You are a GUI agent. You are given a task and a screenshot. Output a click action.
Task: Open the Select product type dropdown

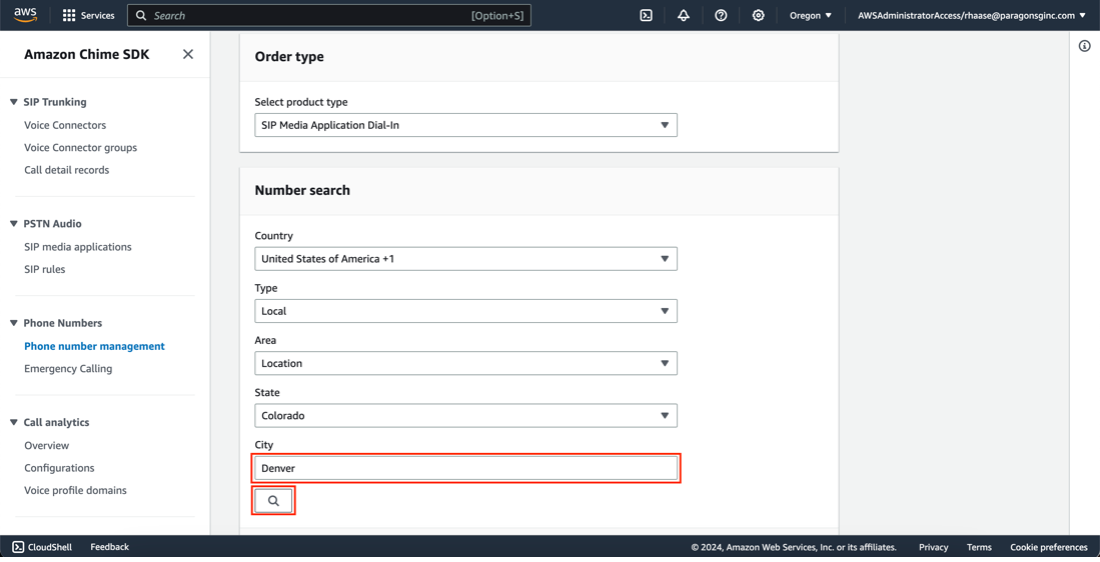coord(466,125)
